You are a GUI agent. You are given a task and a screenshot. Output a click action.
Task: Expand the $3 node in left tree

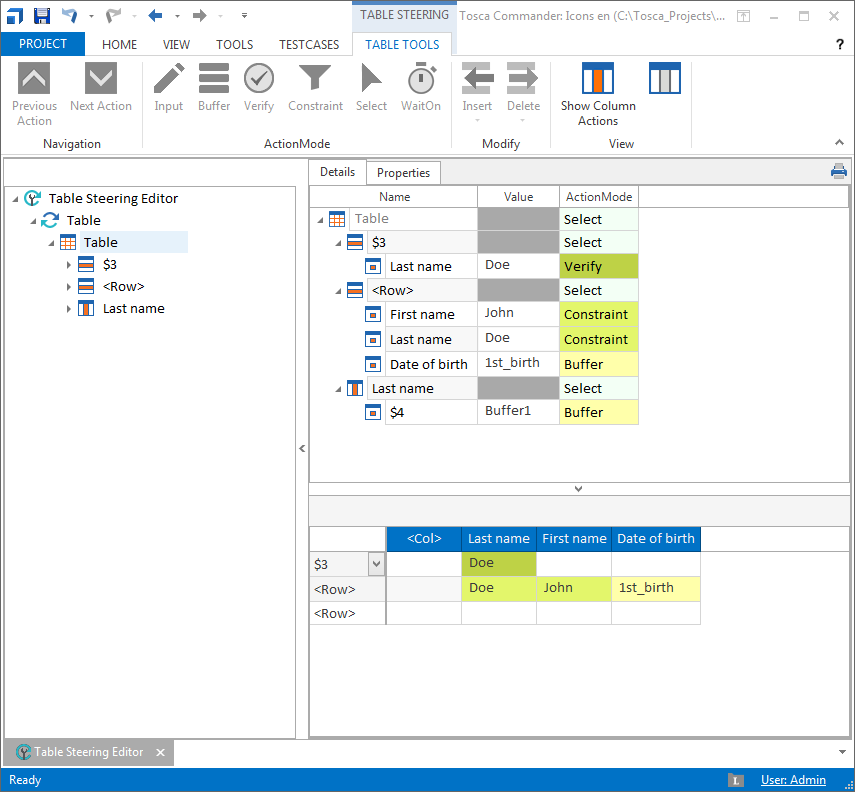pos(68,265)
